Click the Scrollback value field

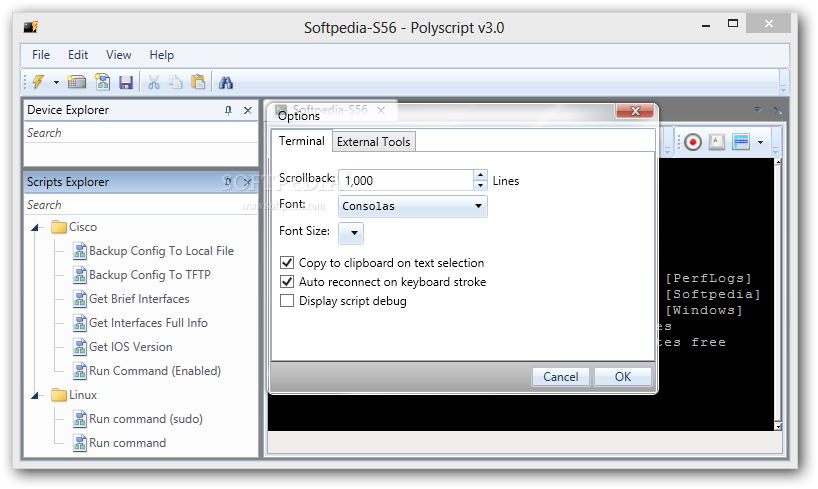click(x=406, y=181)
